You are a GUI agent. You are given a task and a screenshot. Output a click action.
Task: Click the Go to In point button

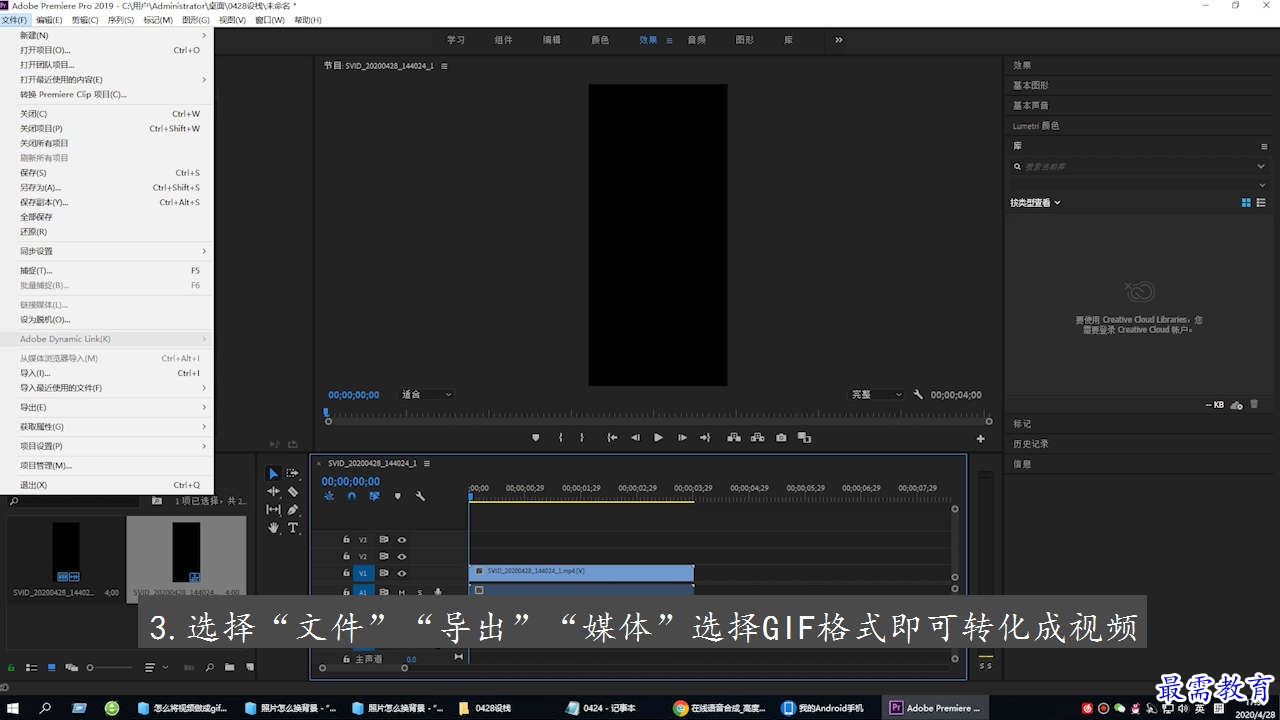pyautogui.click(x=612, y=437)
